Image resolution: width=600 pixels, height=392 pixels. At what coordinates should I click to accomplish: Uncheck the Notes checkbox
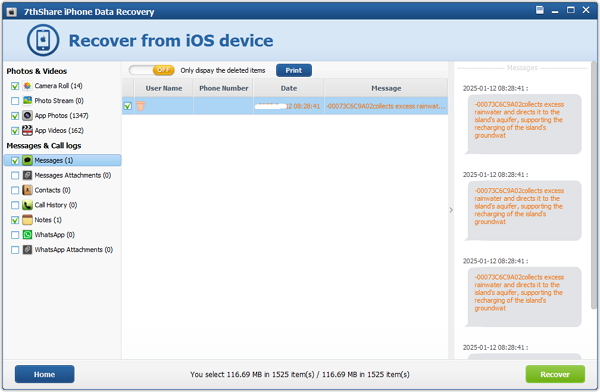[x=15, y=220]
